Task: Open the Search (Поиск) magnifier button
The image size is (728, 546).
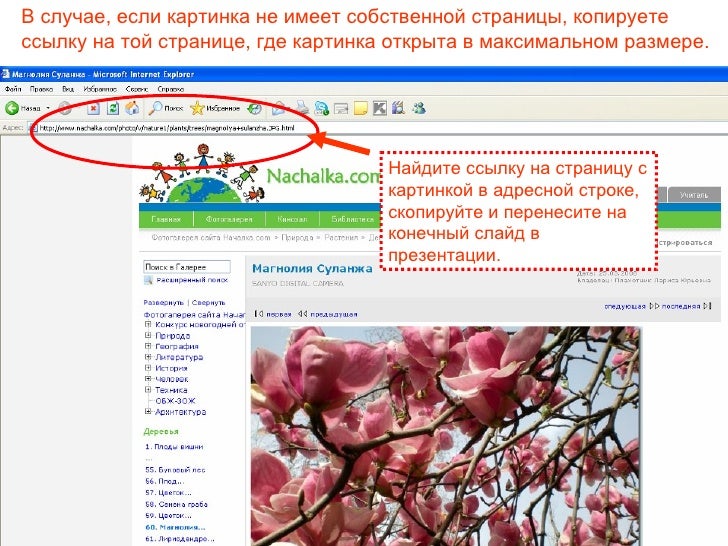Action: (x=166, y=108)
